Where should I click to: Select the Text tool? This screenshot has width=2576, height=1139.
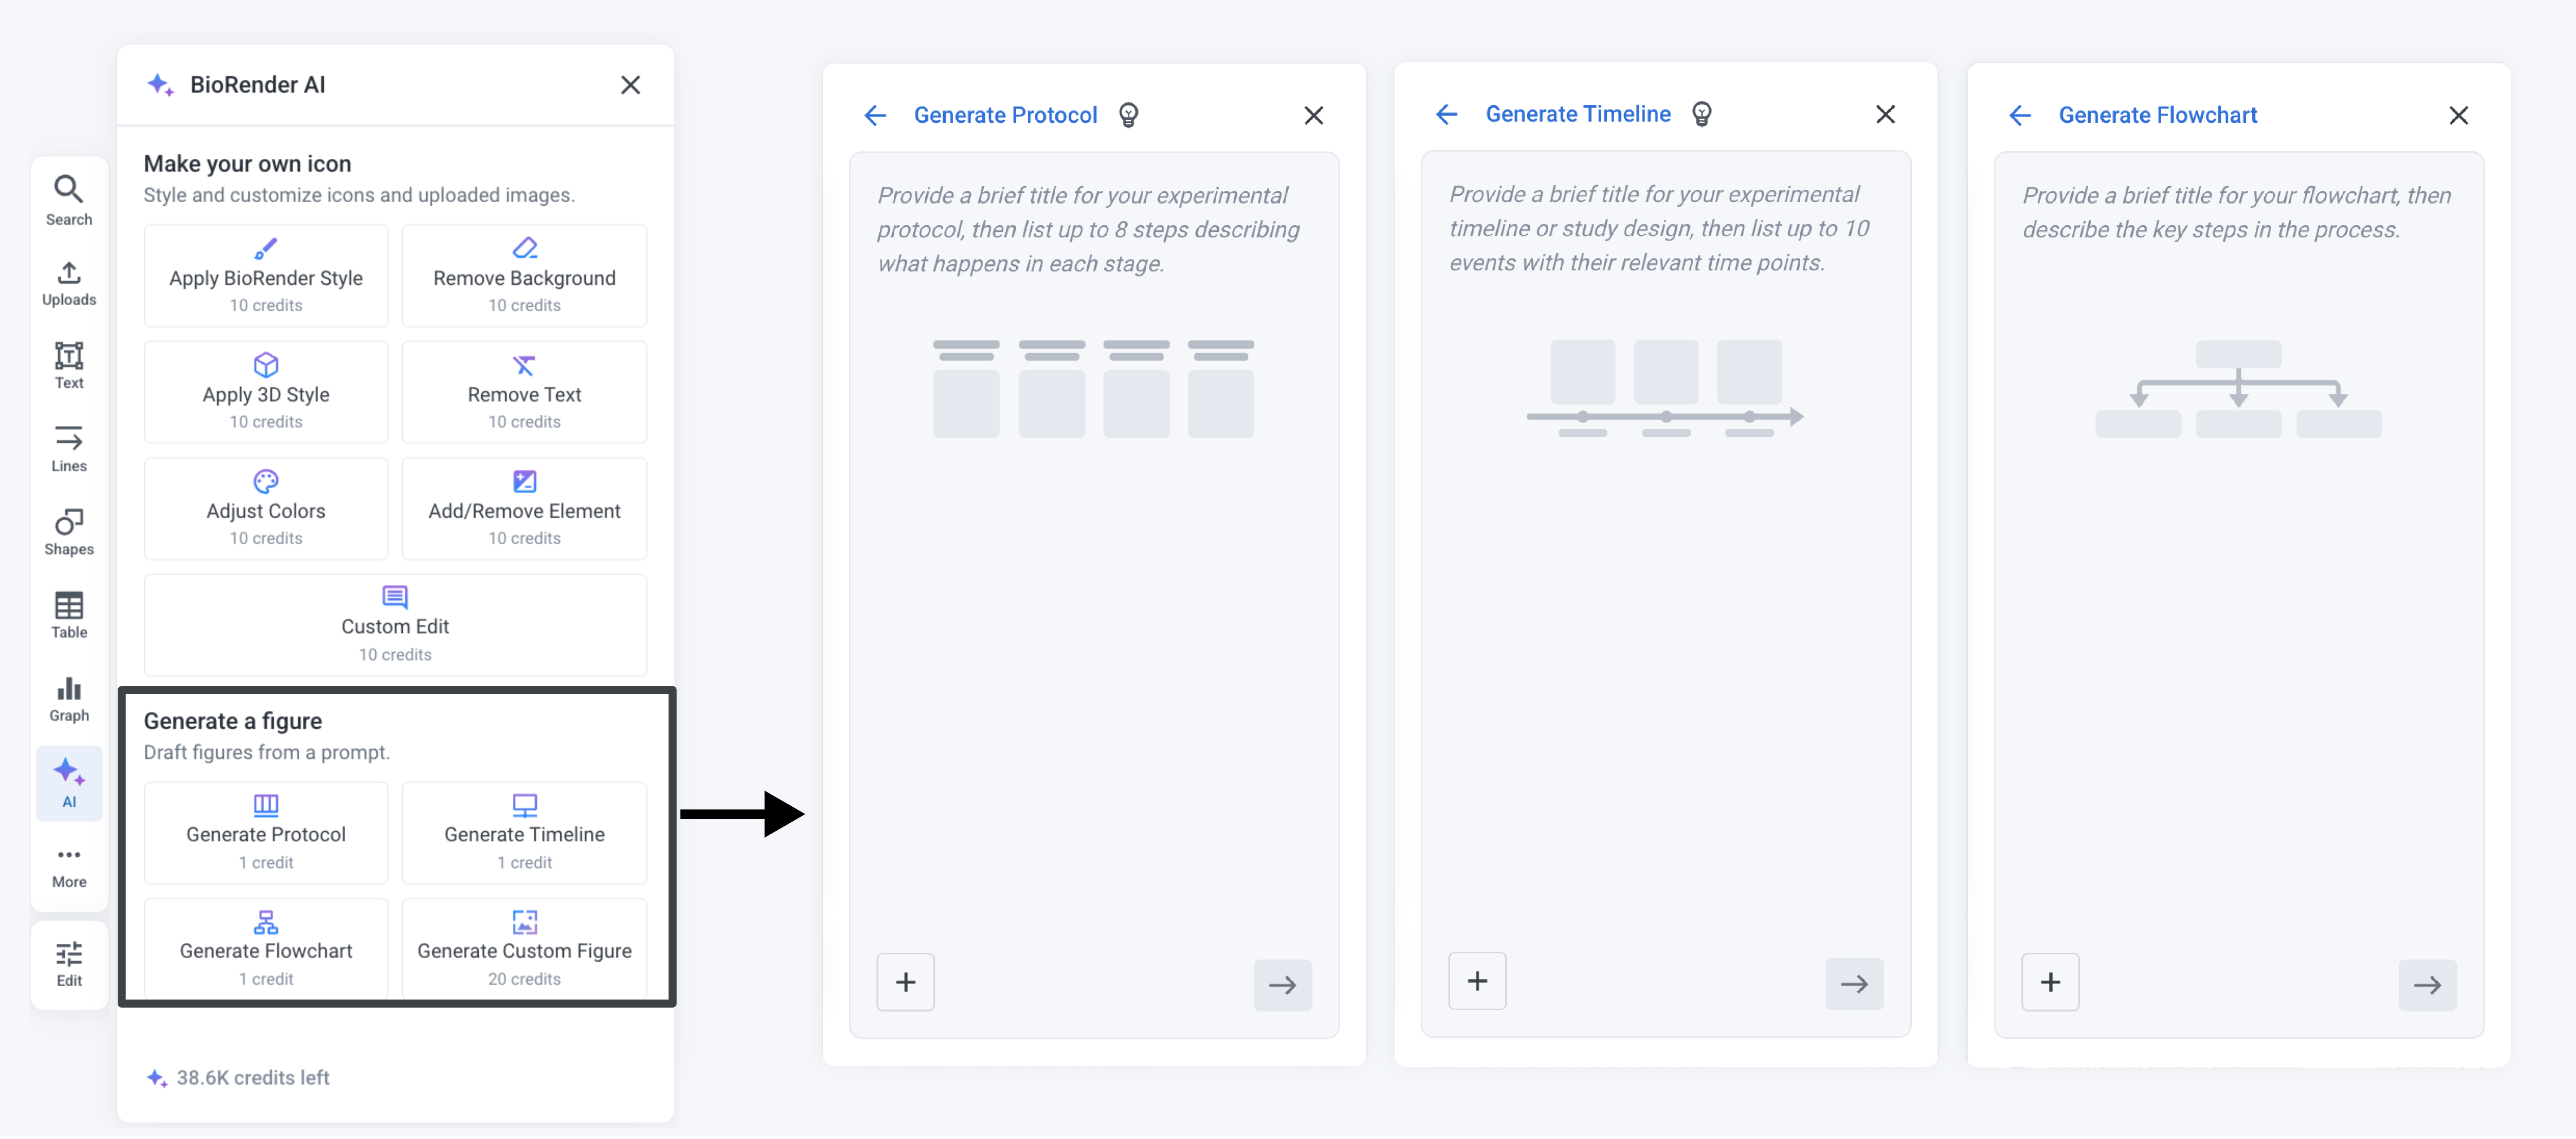pyautogui.click(x=69, y=365)
